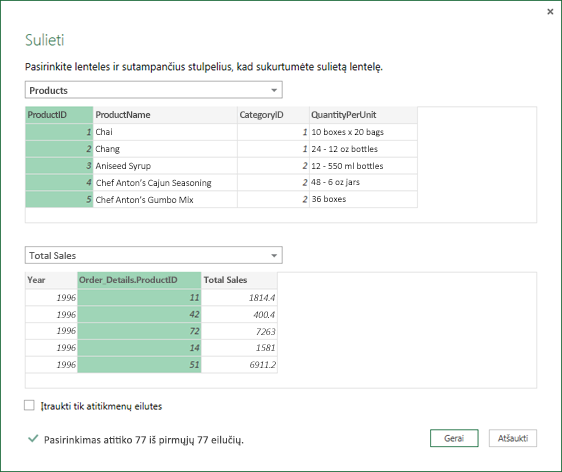
Task: Click the Chef Anton's Gumbo Mix cell
Action: pos(165,200)
